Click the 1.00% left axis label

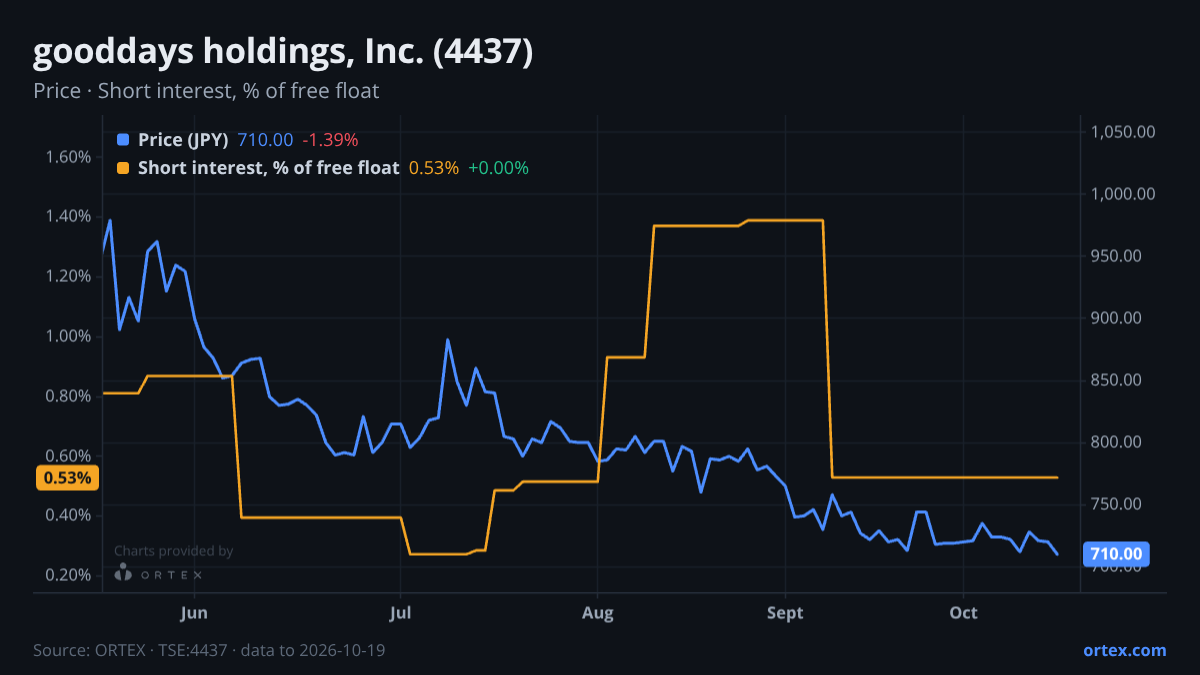(x=68, y=336)
